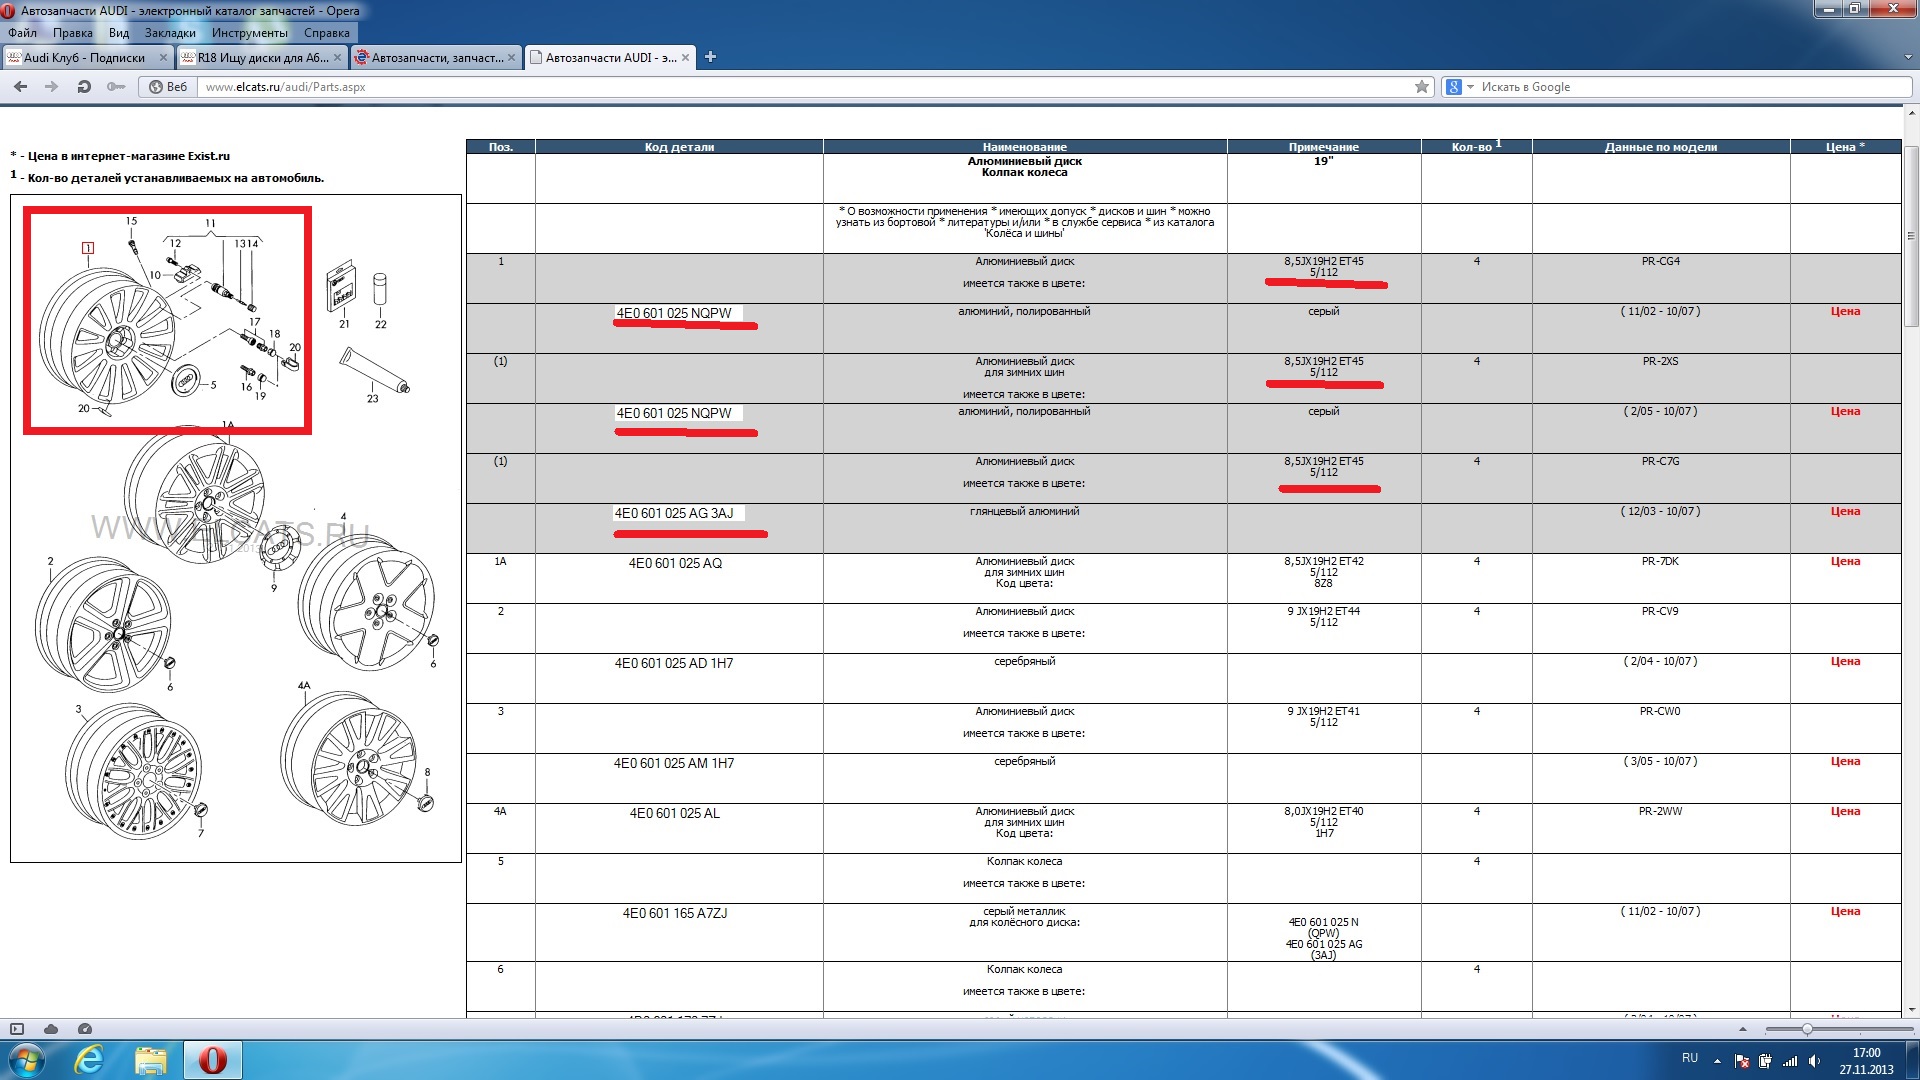Open the Закладки menu
Viewport: 1920px width, 1080px height.
point(170,33)
